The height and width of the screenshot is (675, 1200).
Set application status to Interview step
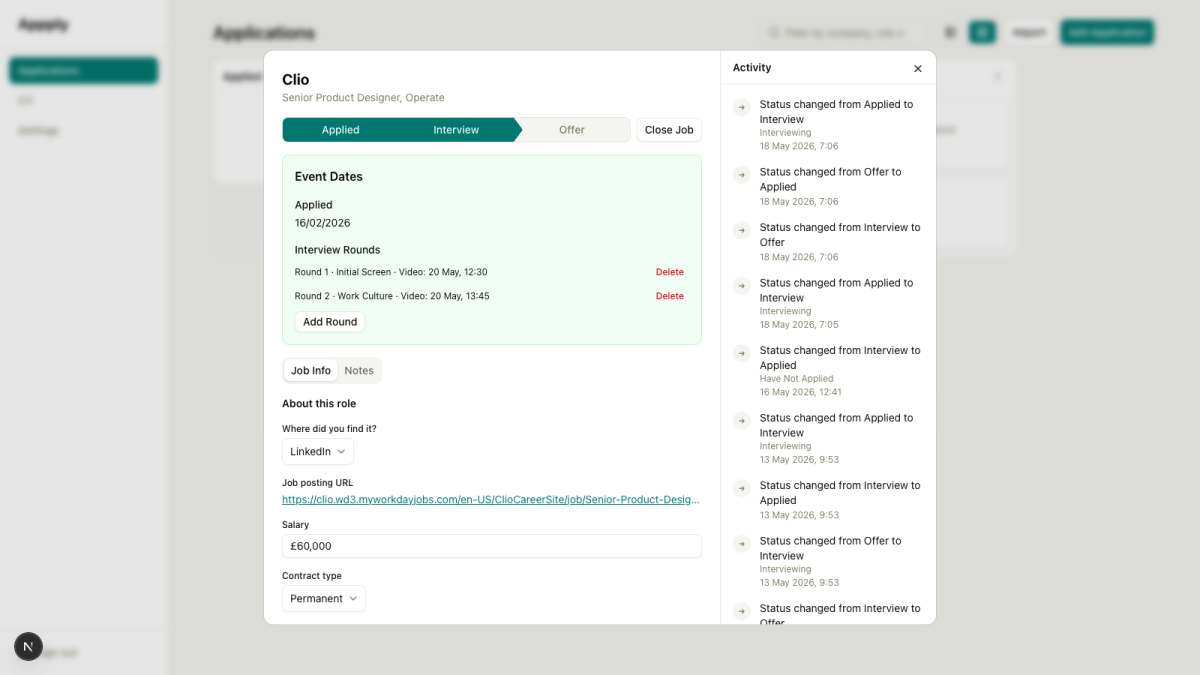tap(456, 130)
